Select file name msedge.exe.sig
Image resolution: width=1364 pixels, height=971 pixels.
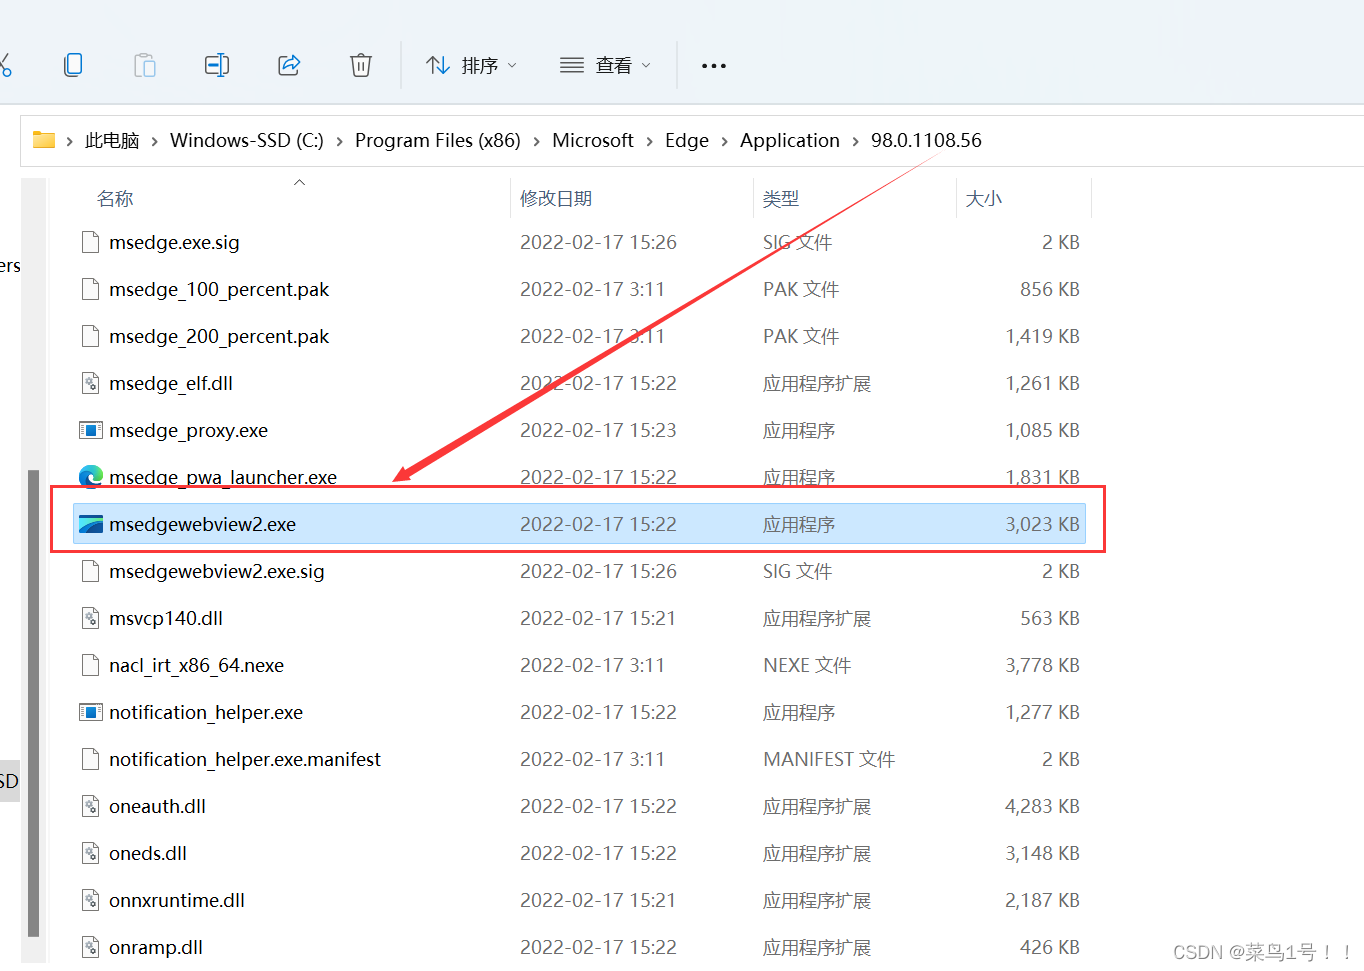click(x=174, y=242)
